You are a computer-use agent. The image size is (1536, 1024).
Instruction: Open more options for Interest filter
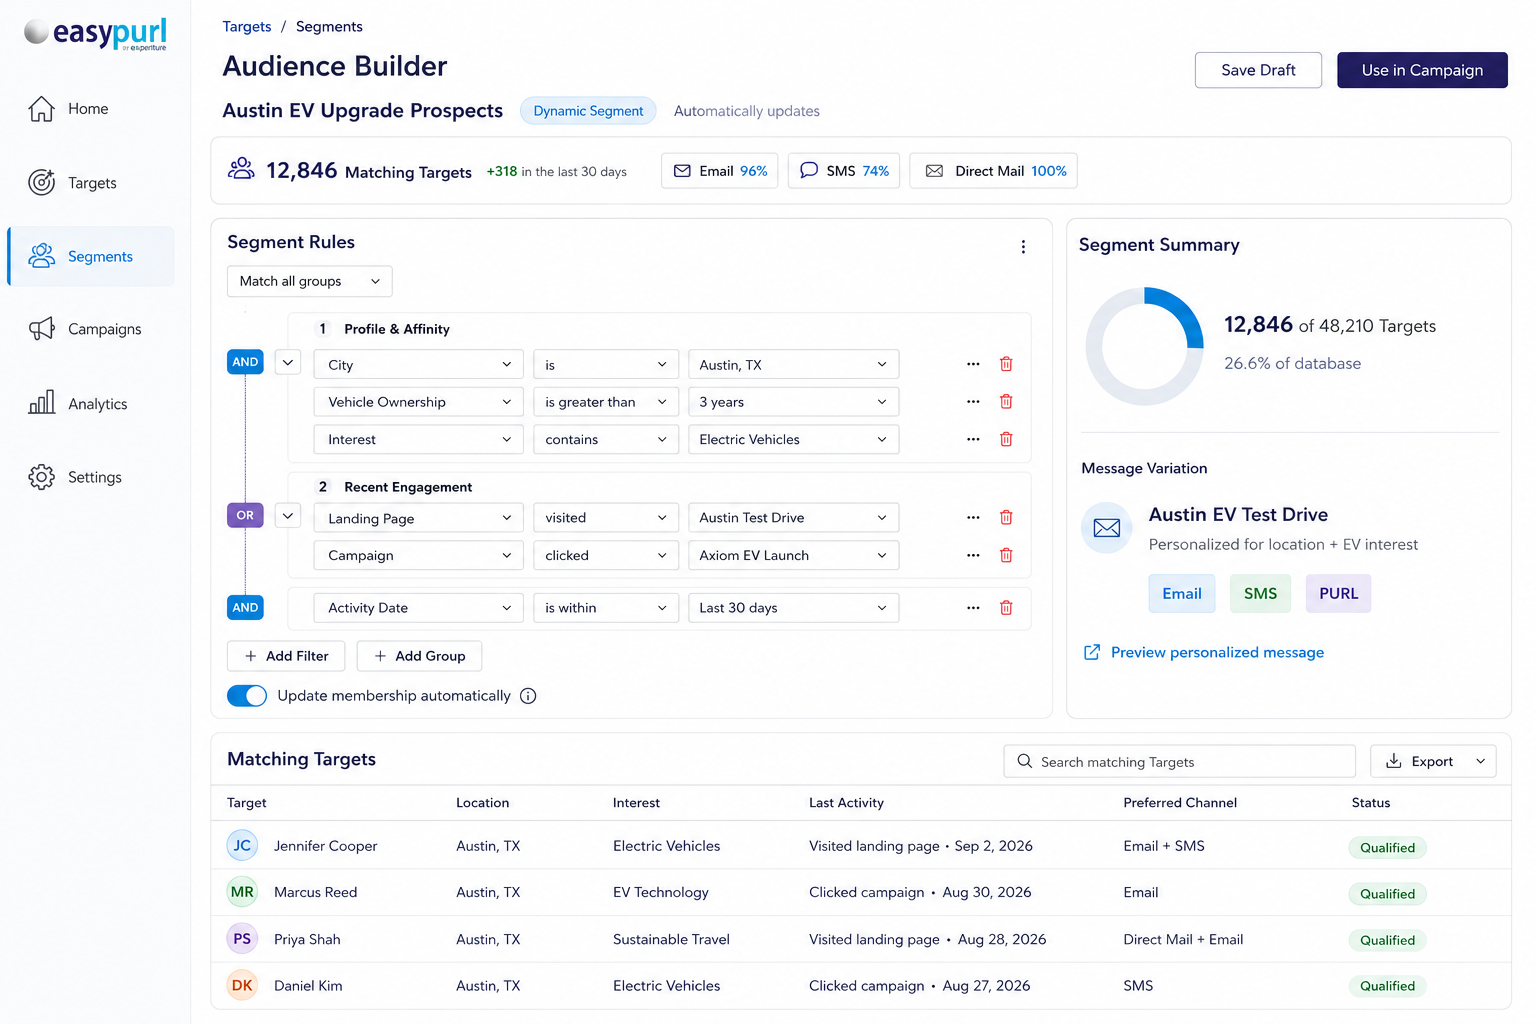pos(973,439)
